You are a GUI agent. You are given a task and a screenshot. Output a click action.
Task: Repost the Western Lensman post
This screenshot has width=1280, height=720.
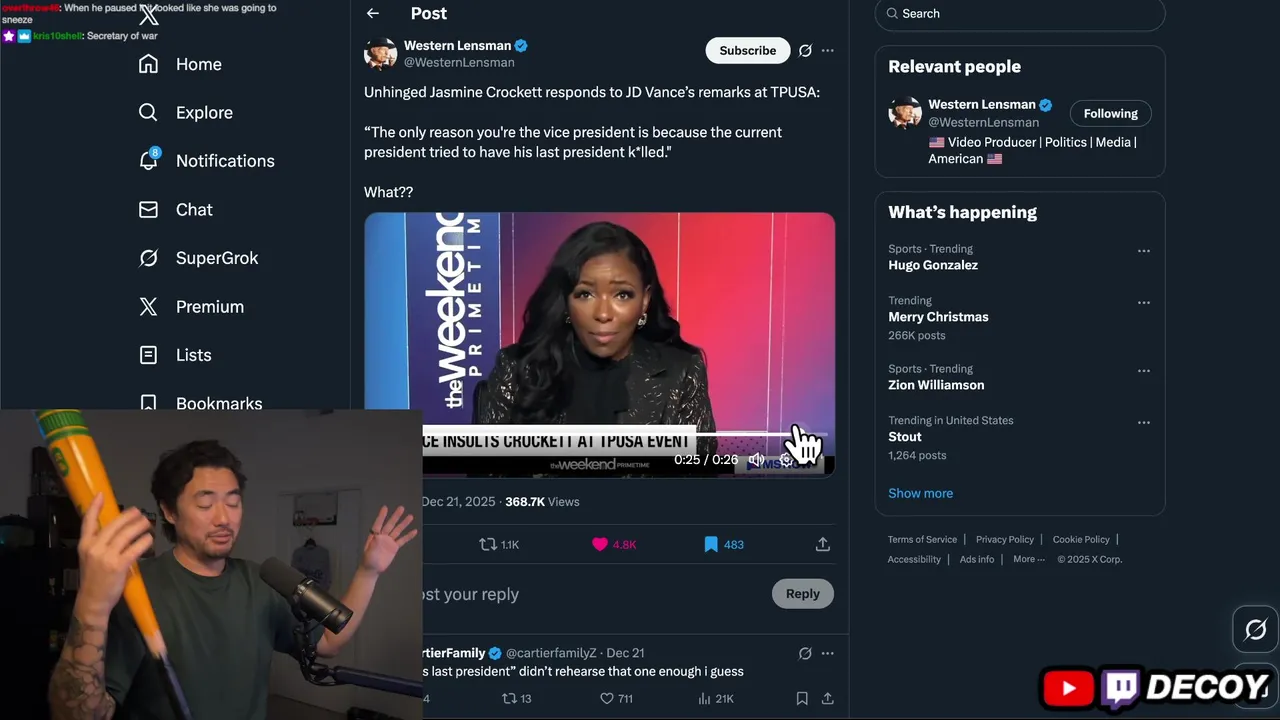(499, 544)
